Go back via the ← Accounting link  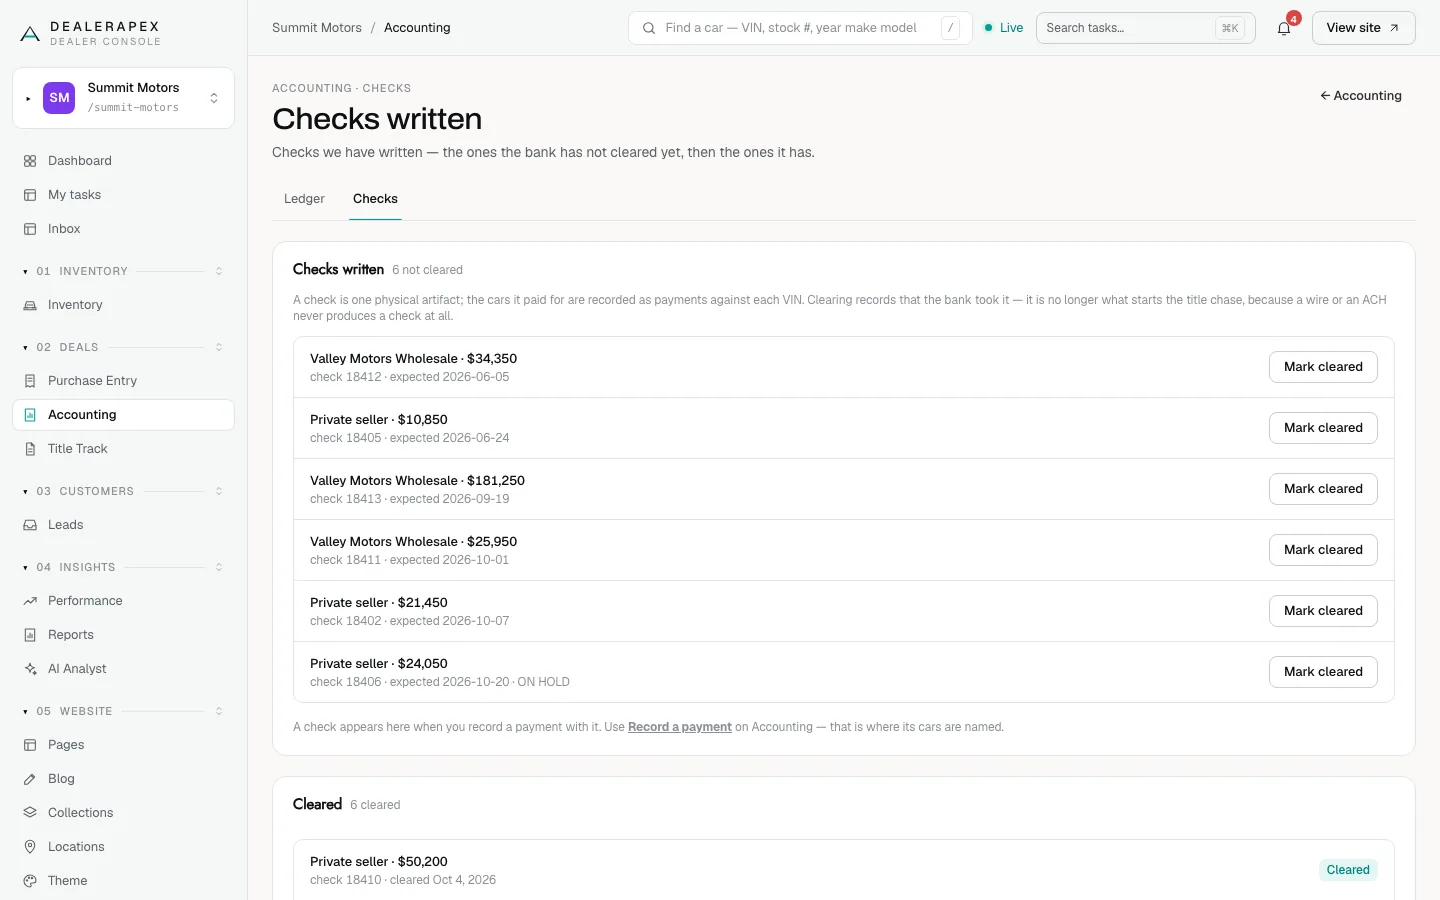tap(1361, 96)
